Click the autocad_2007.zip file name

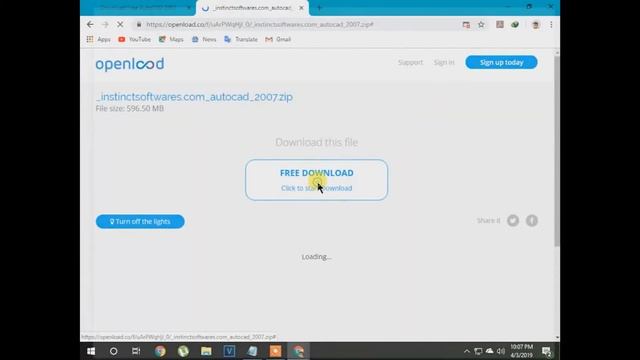click(194, 97)
